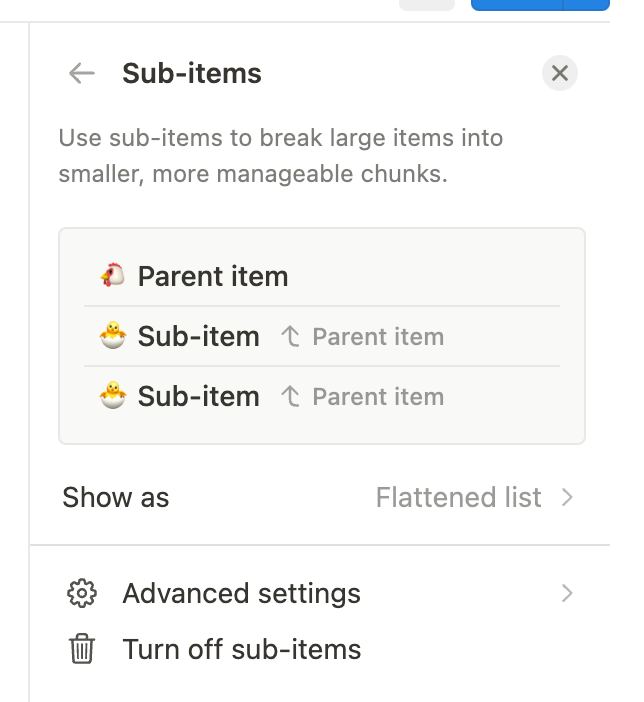
Task: Click the up-arrow parent icon in second Sub-item row
Action: click(290, 397)
